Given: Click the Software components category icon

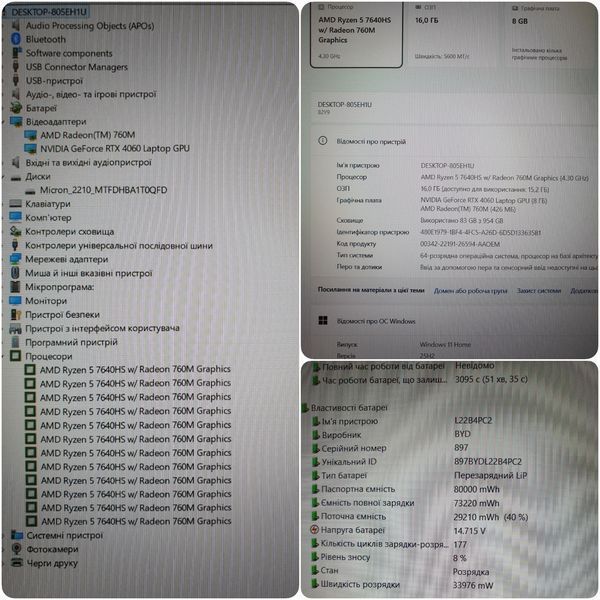Looking at the screenshot, I should coord(16,53).
